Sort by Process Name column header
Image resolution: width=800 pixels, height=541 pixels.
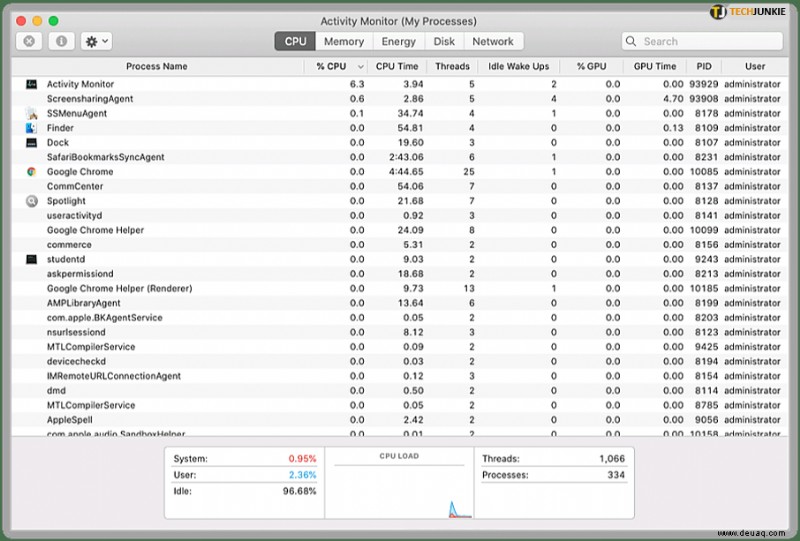point(157,66)
